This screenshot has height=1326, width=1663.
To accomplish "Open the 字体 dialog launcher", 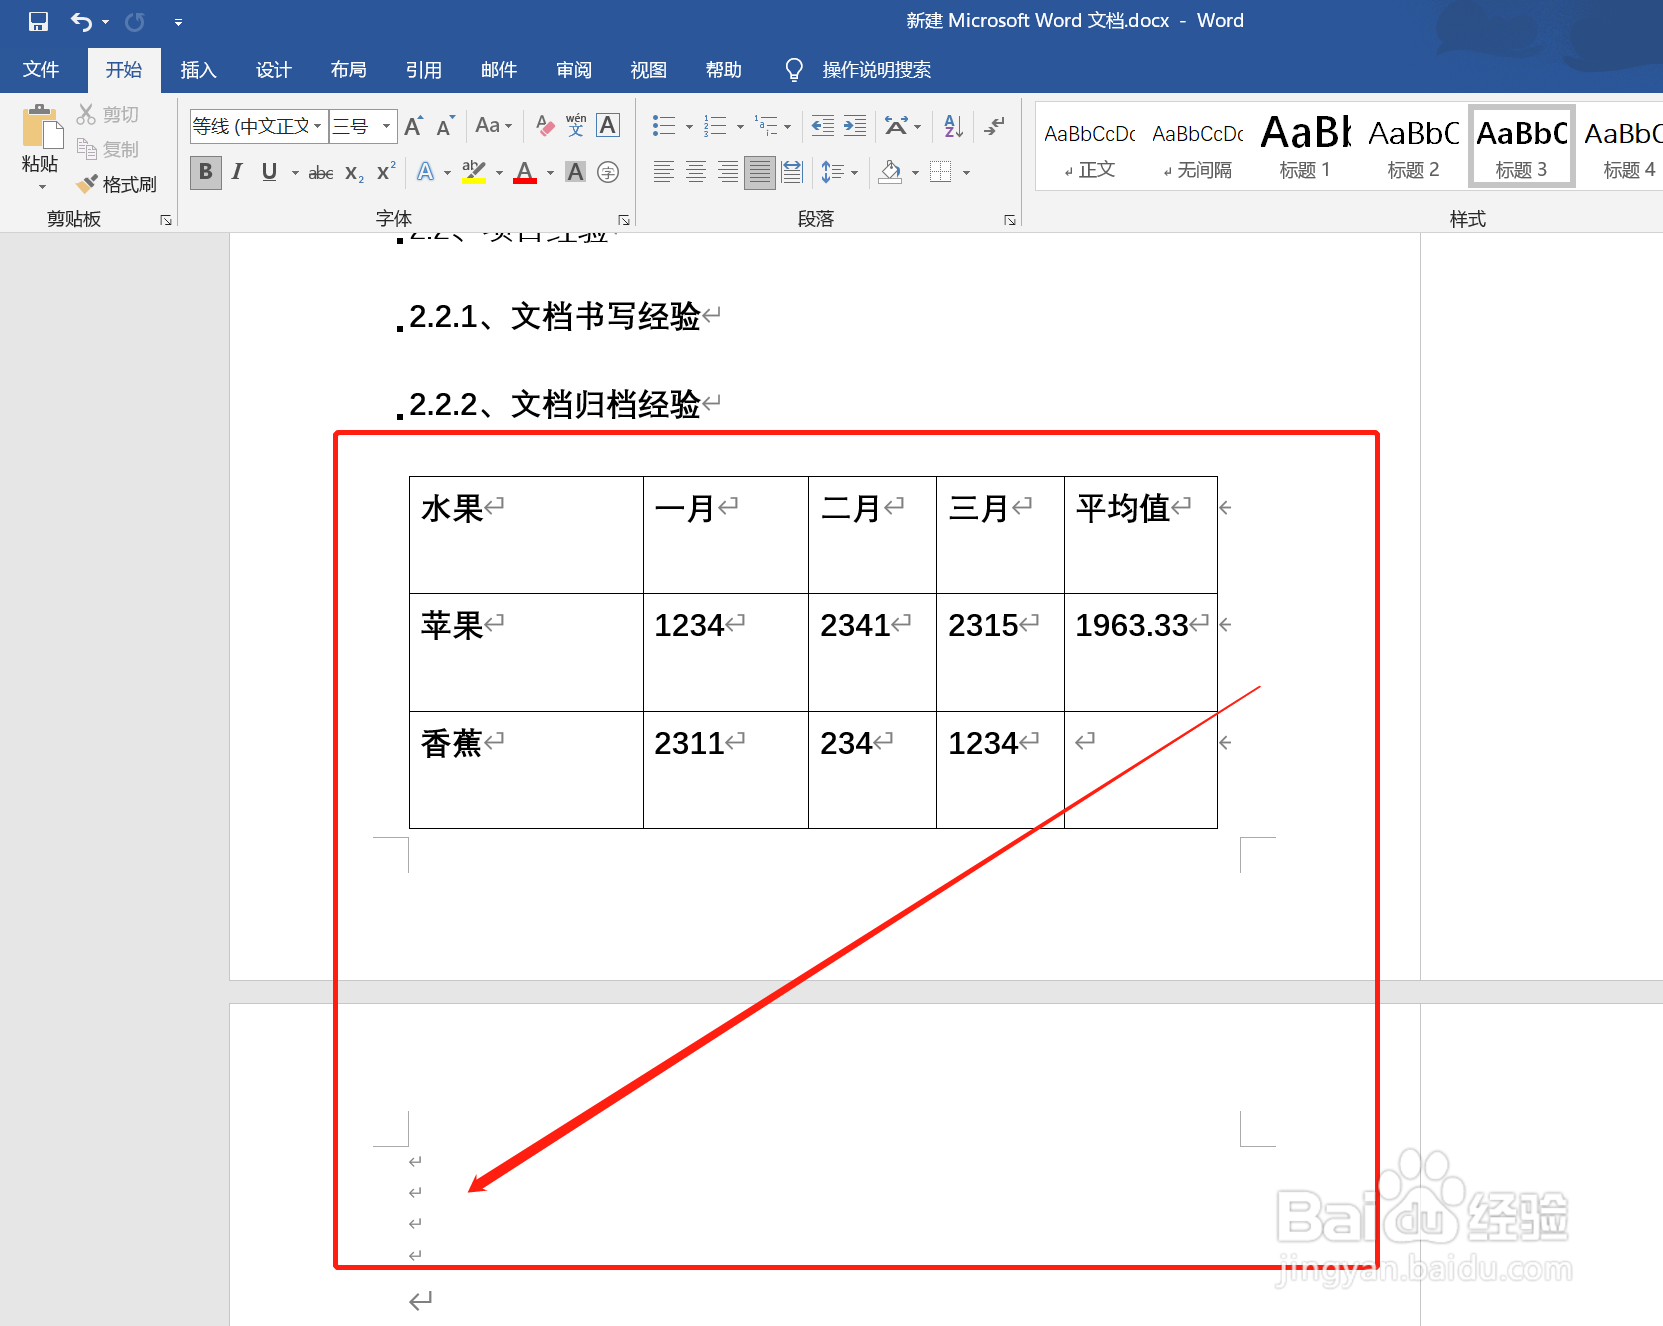I will coord(623,218).
